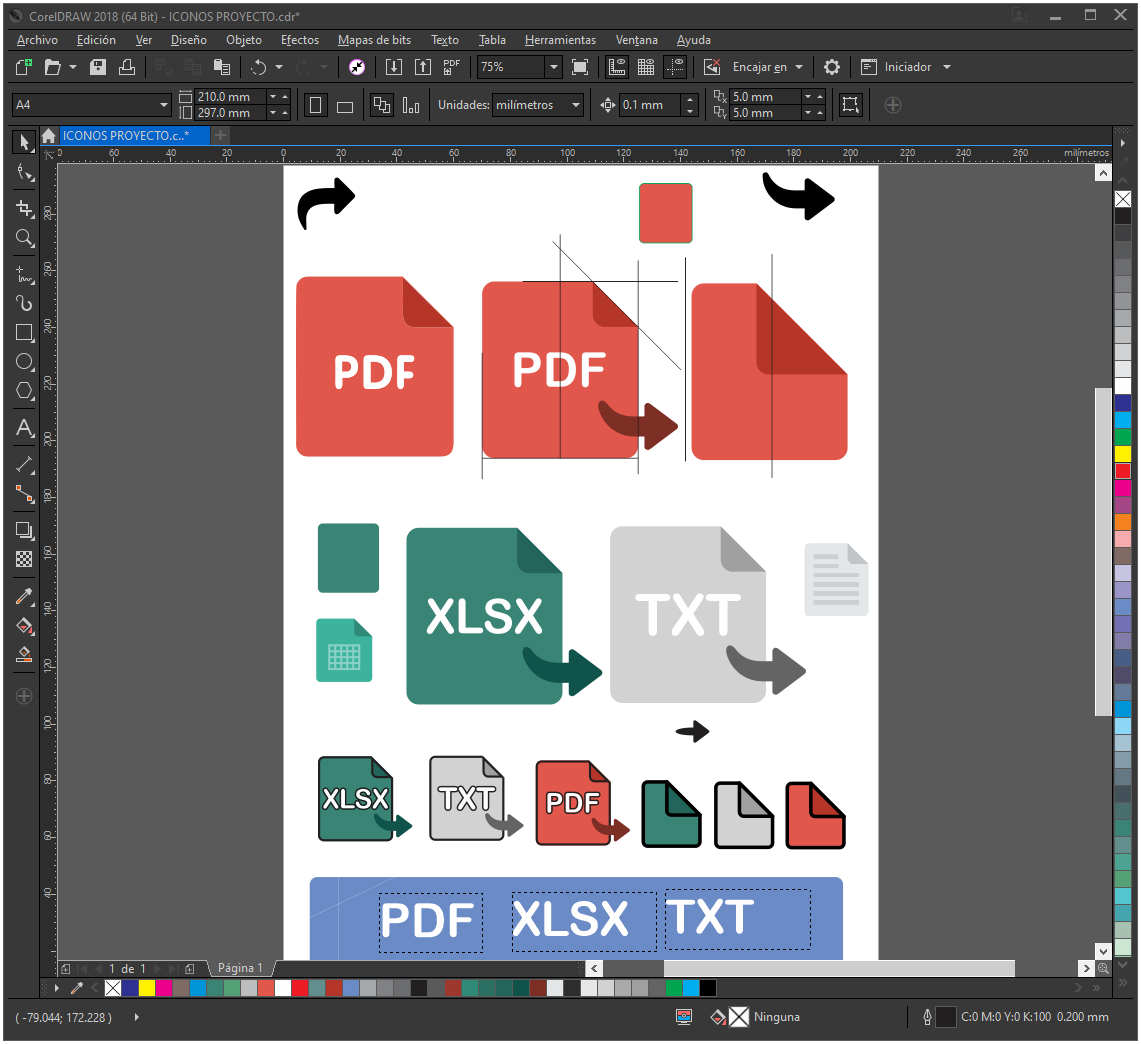
Task: Select the Polygon tool
Action: [24, 391]
